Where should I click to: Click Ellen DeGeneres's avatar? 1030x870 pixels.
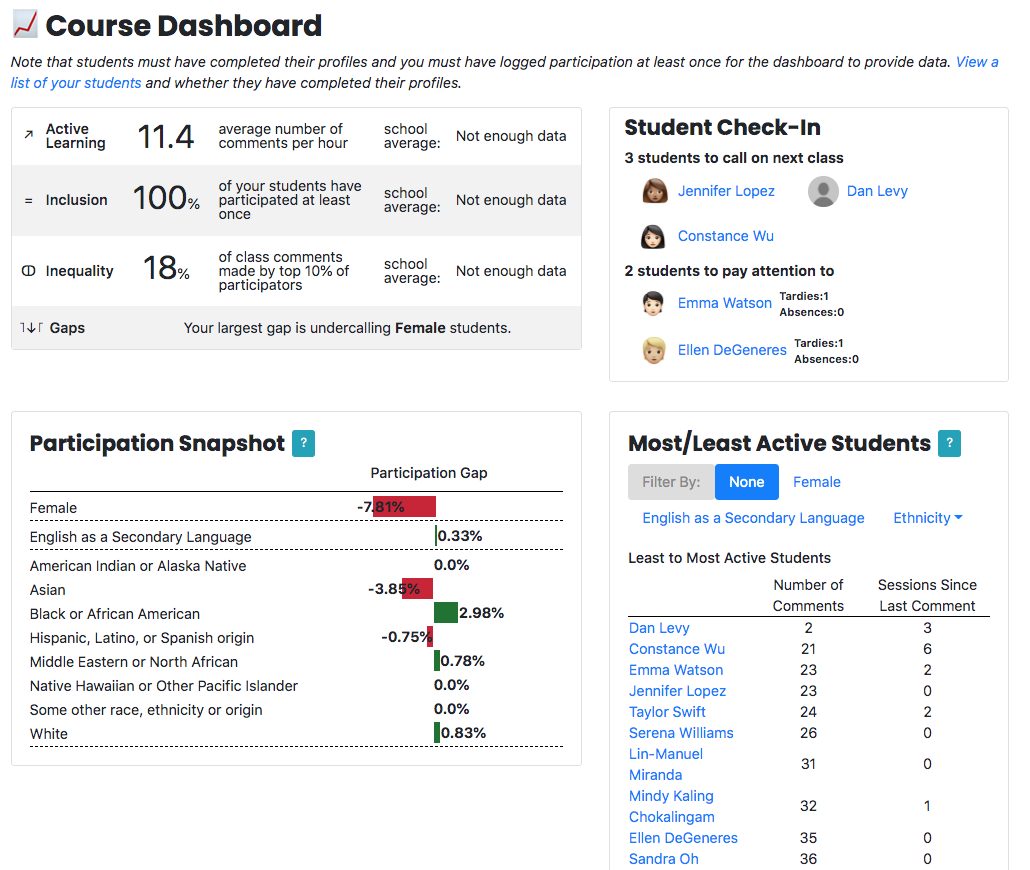654,350
